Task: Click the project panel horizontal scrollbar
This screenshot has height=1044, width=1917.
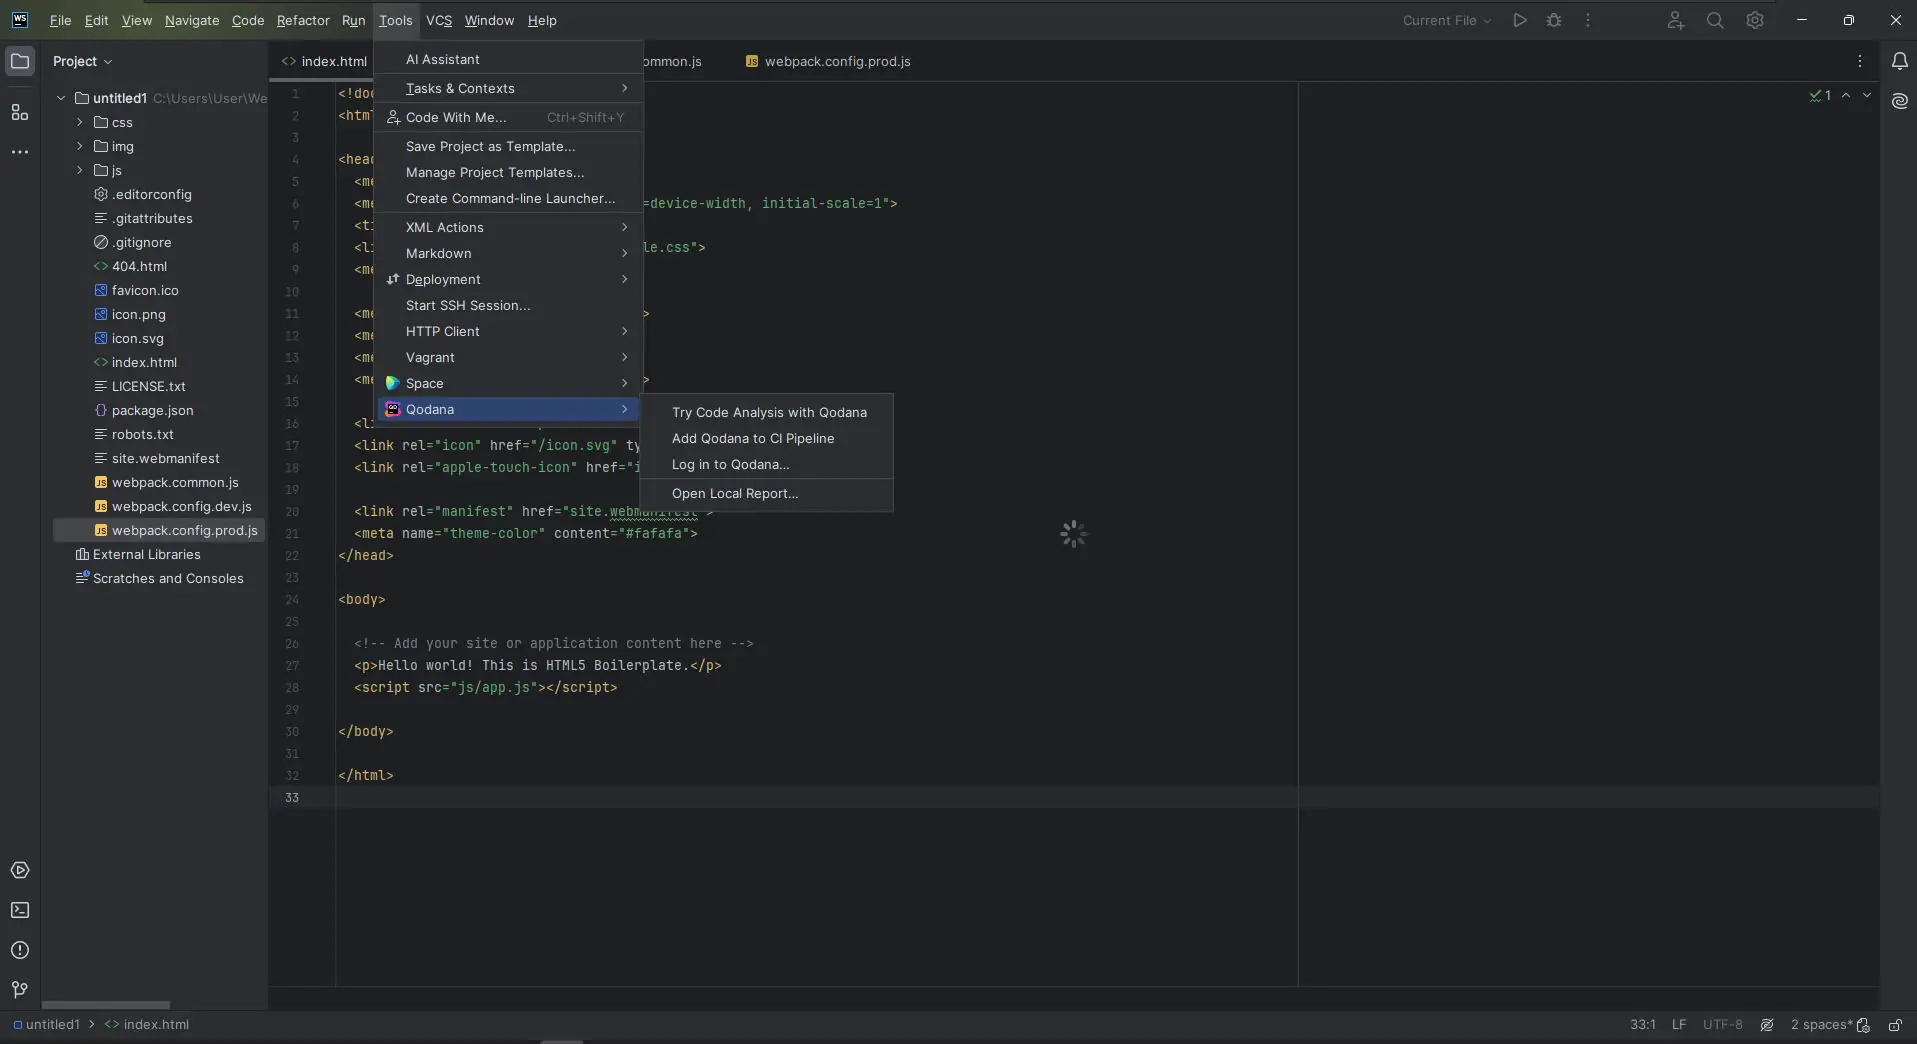Action: (105, 1005)
